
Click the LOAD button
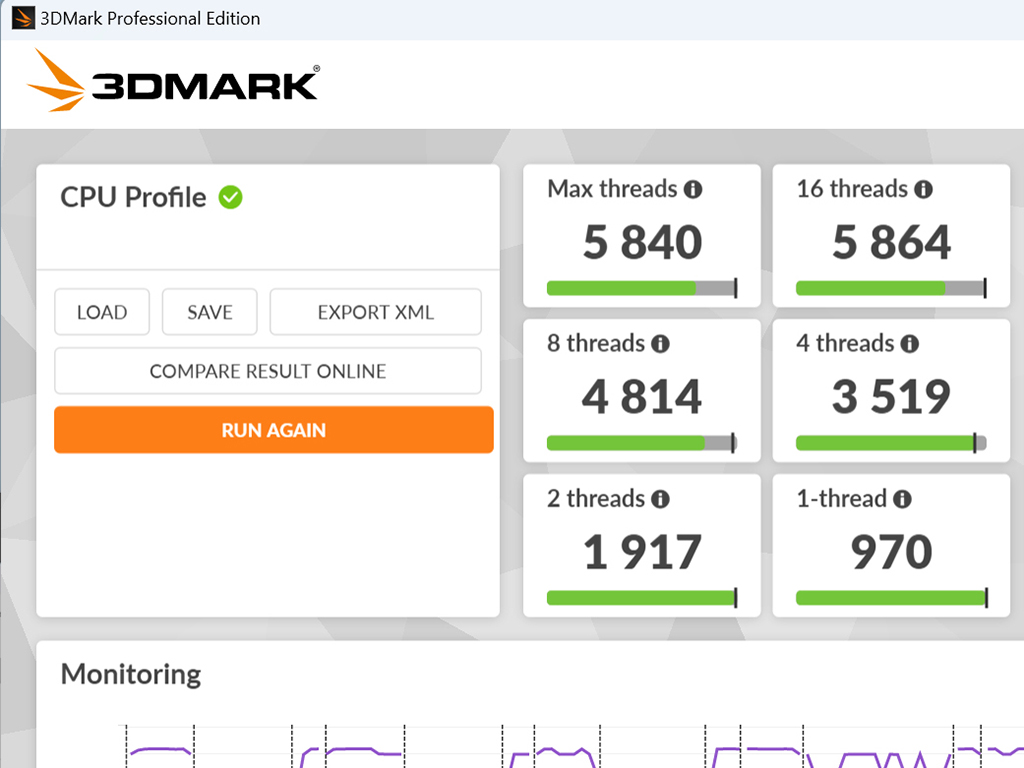pyautogui.click(x=102, y=312)
